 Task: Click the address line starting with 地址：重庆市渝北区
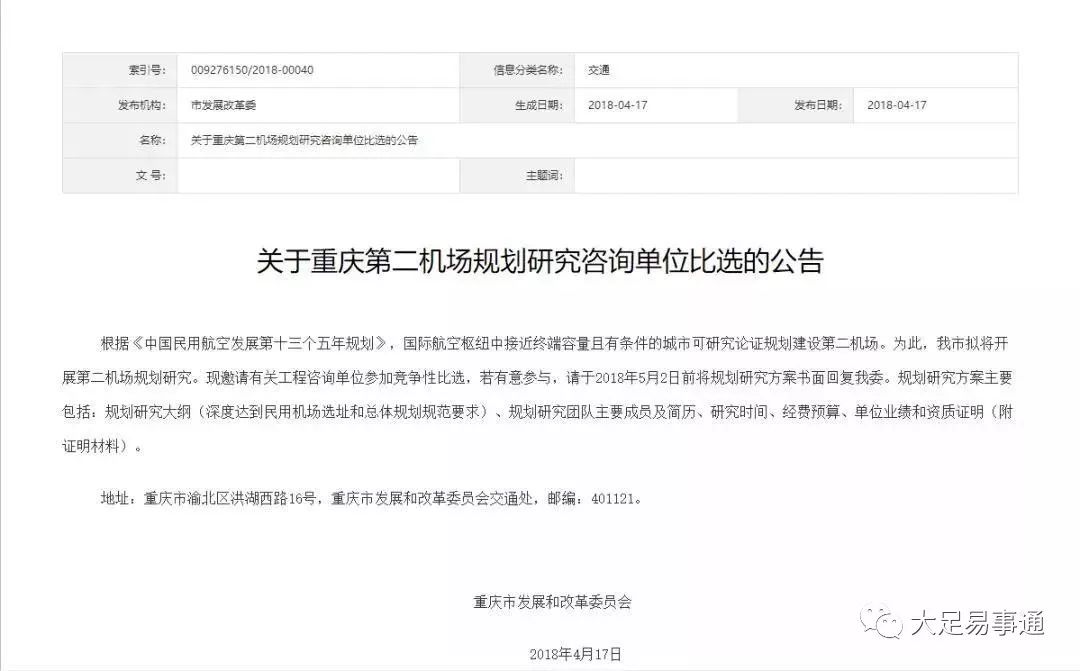coord(372,497)
